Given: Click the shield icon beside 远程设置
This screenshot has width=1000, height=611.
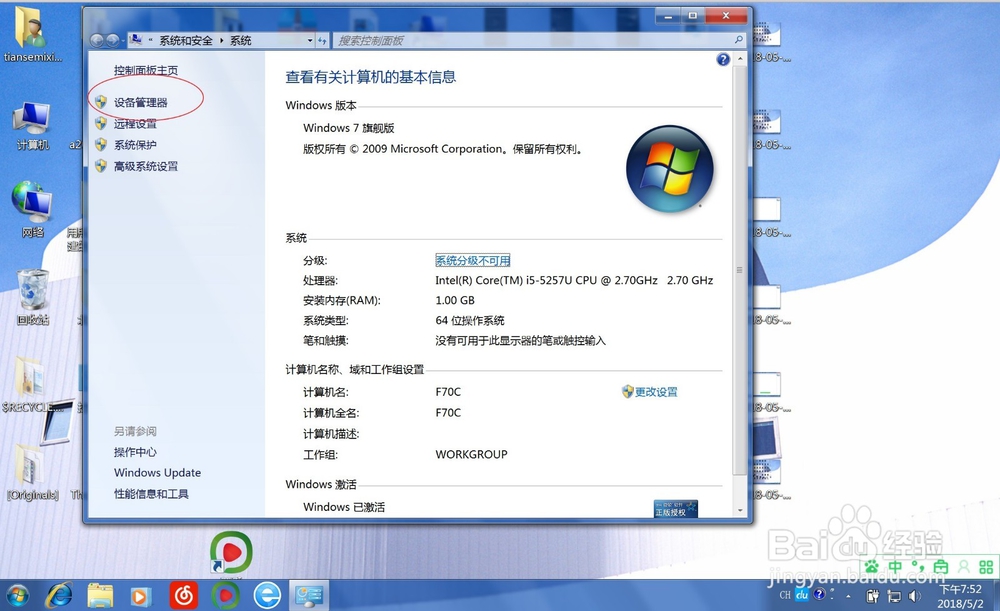Looking at the screenshot, I should coord(101,123).
